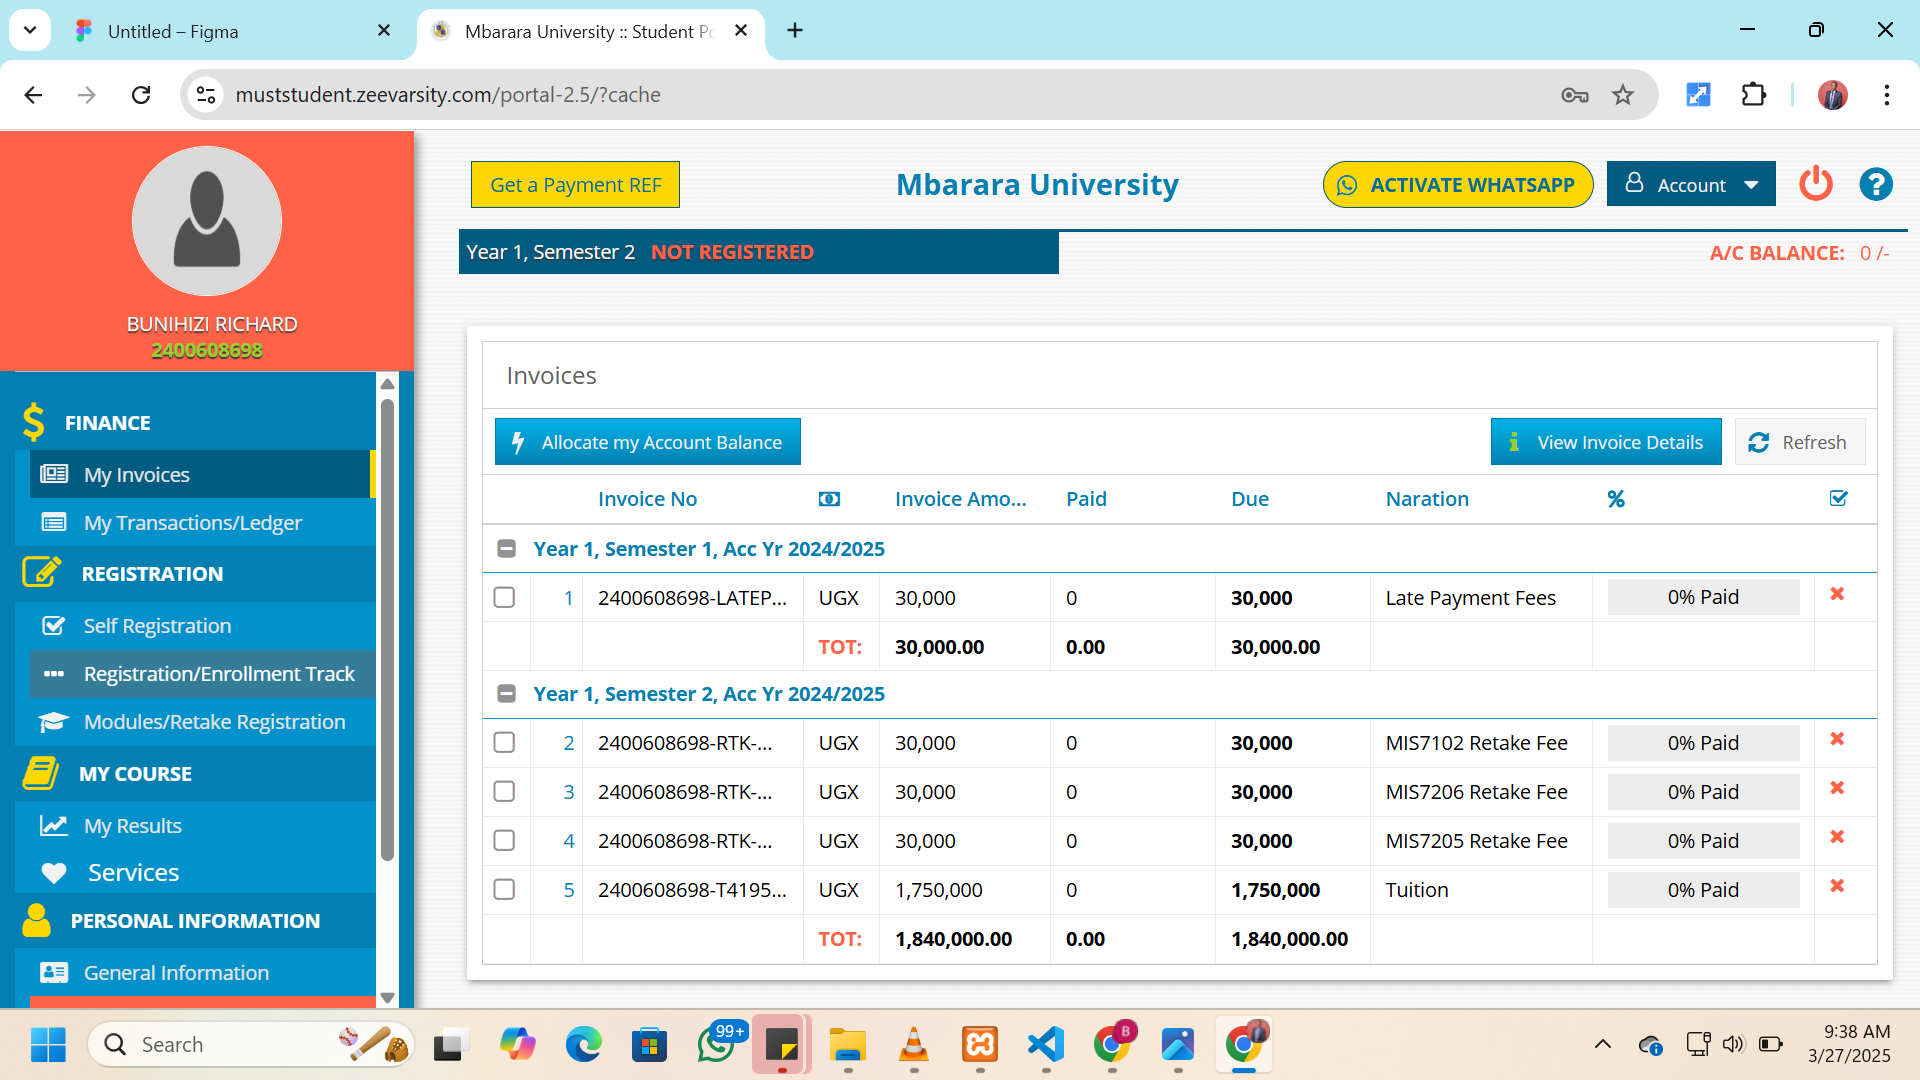Click red X on Late Payment Fees row
Screen dimensions: 1920x1080
[x=1837, y=594]
